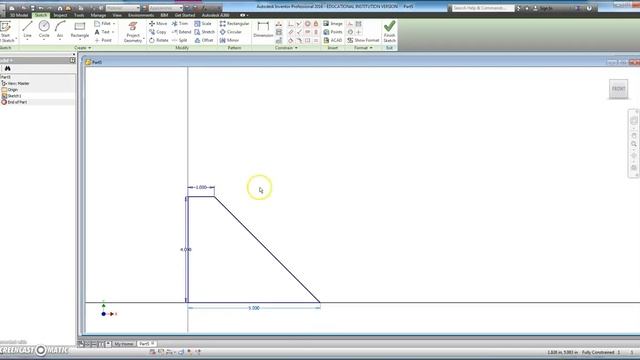Click the Point tool
The image size is (640, 360).
click(x=103, y=40)
